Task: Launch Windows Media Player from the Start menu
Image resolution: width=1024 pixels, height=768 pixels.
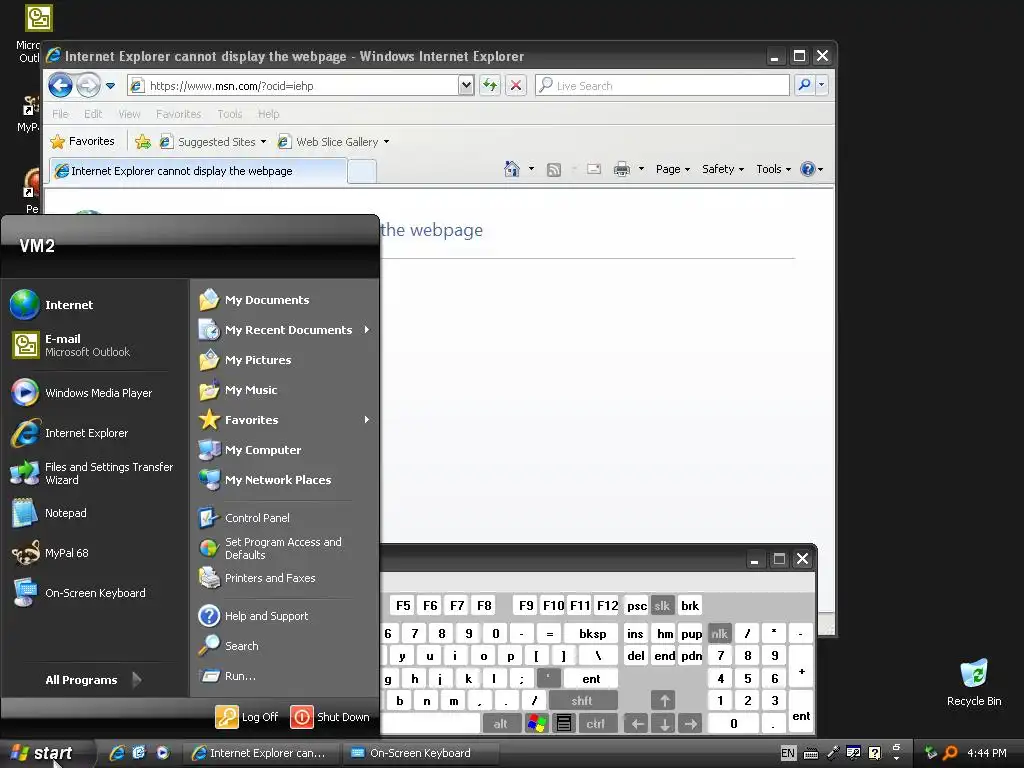Action: [82, 393]
